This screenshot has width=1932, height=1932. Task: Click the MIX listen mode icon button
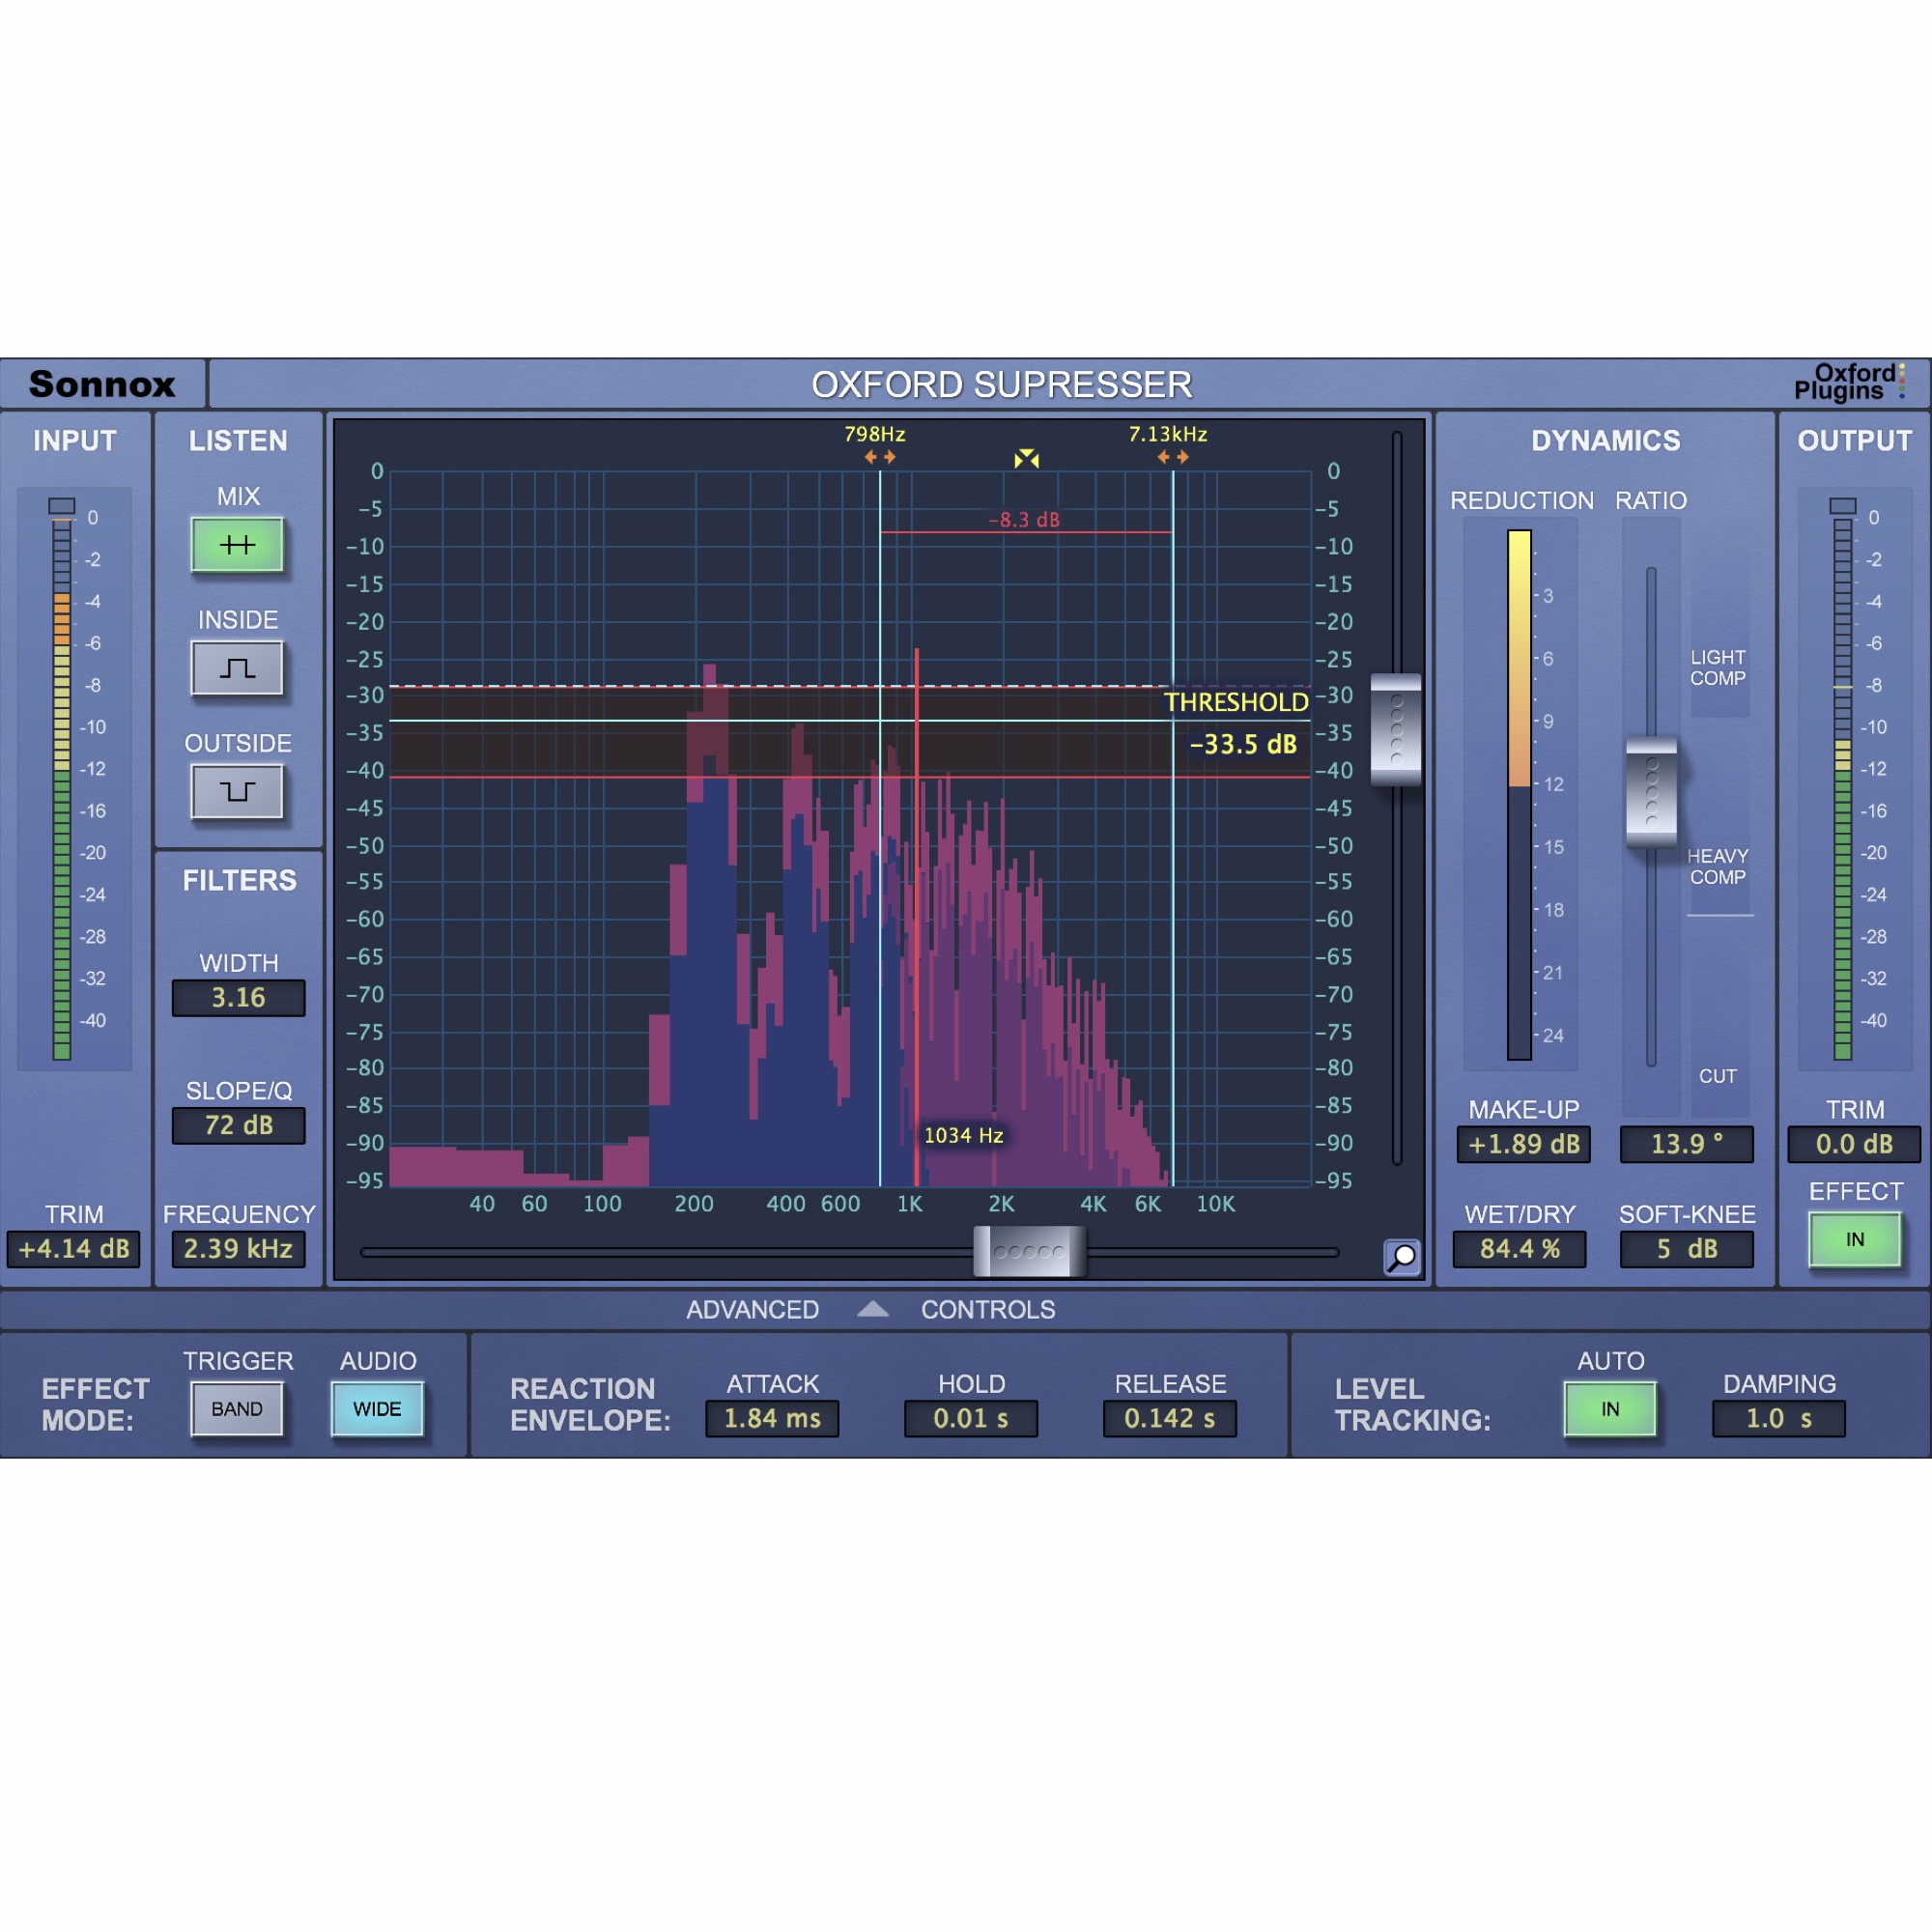237,545
